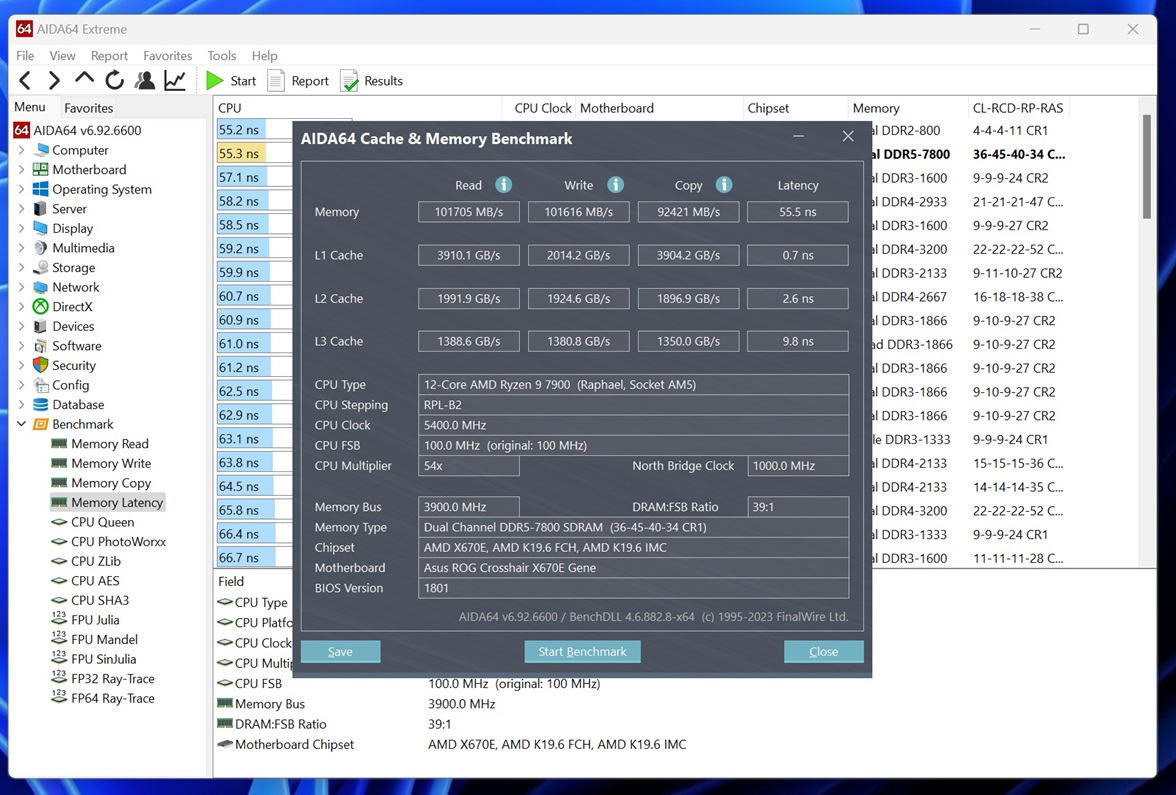This screenshot has height=795, width=1176.
Task: Click the Read info icon
Action: 504,185
